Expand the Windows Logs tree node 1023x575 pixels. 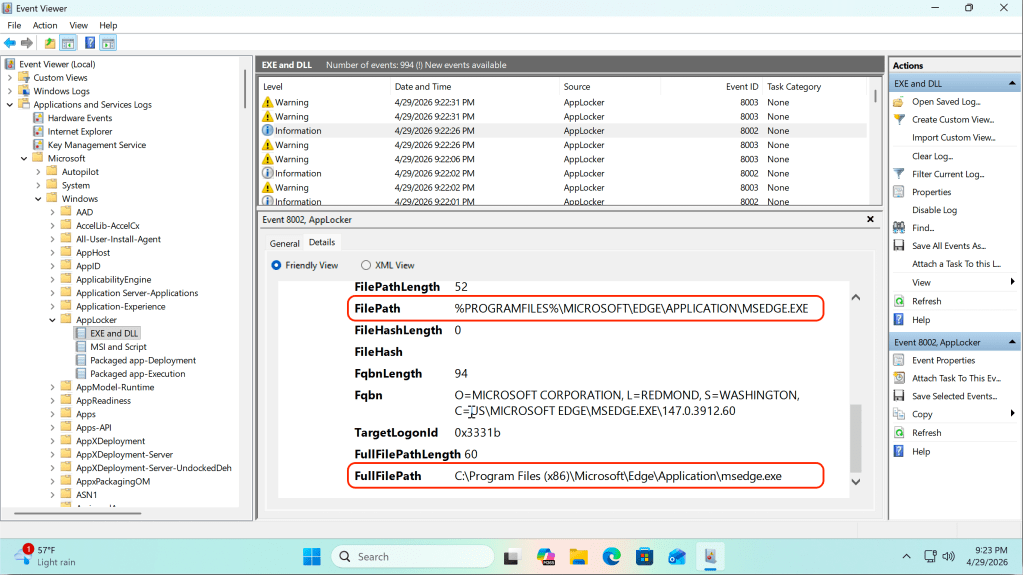point(11,91)
